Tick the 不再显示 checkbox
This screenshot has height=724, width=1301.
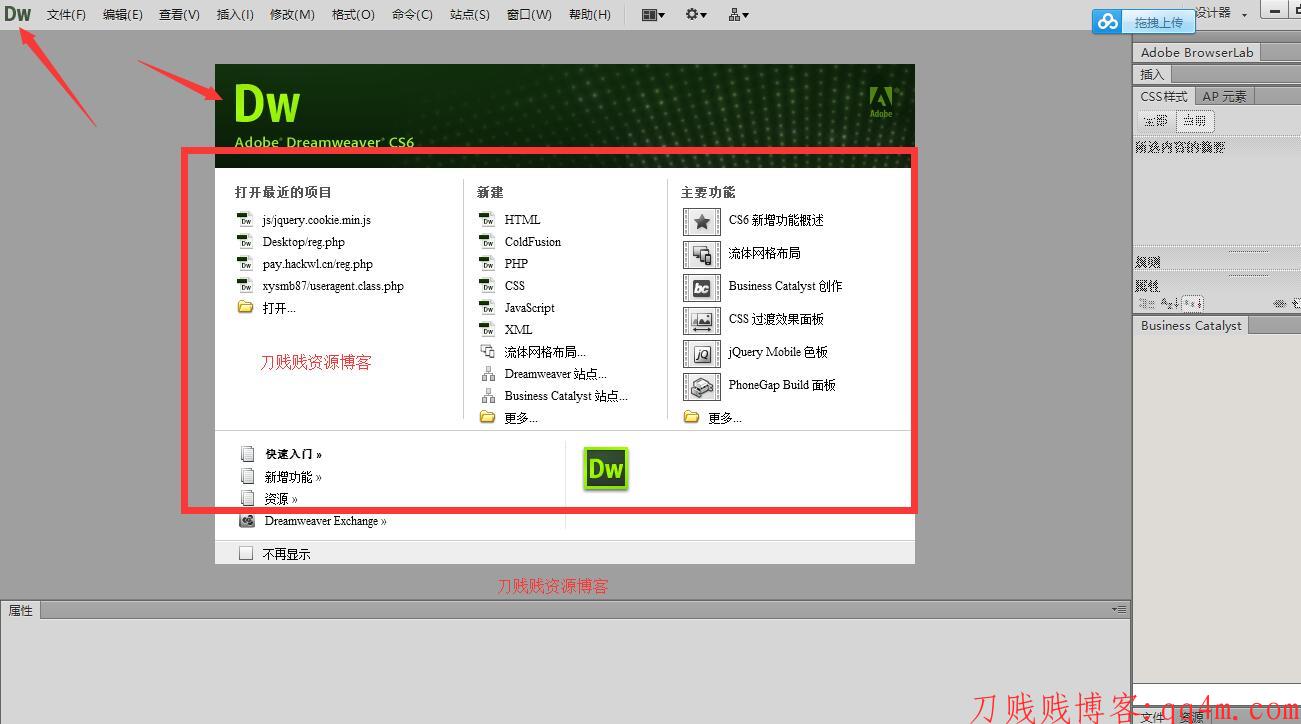tap(246, 553)
